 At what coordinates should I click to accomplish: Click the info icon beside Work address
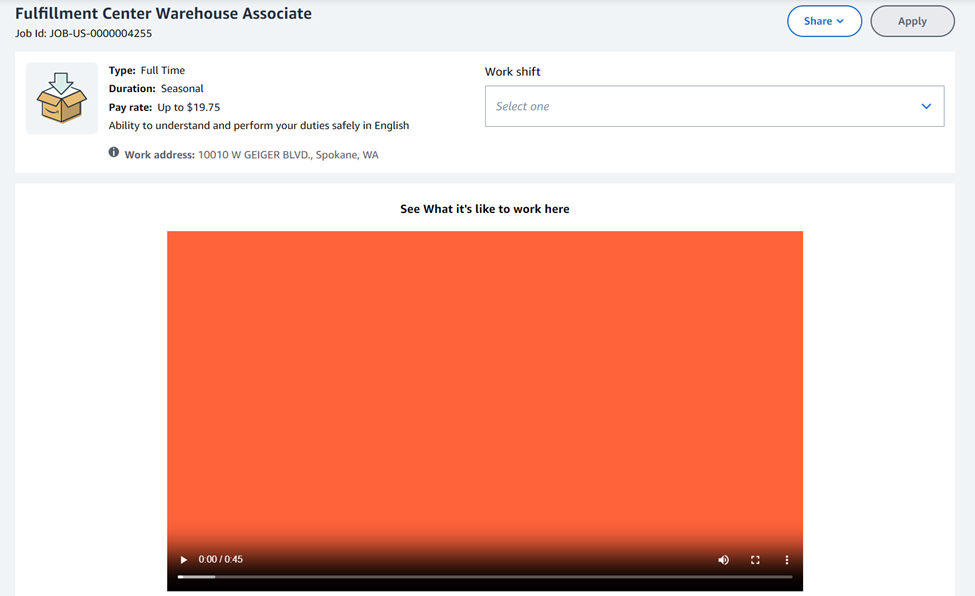(x=114, y=153)
